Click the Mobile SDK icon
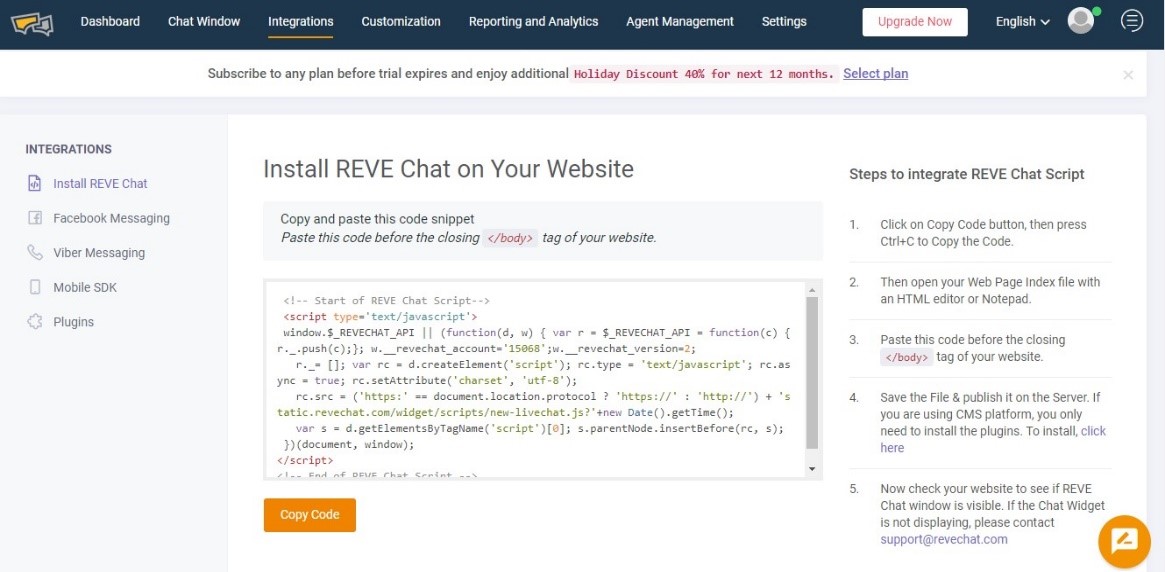 [35, 287]
